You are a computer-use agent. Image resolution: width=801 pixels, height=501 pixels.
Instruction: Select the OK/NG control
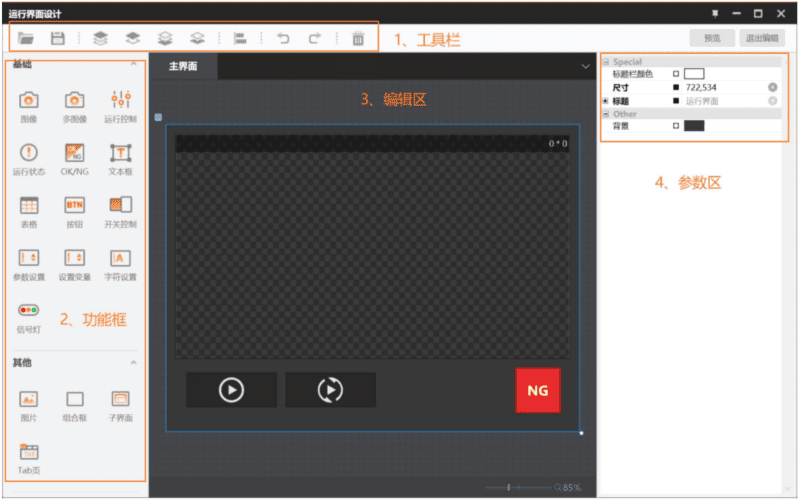click(75, 159)
